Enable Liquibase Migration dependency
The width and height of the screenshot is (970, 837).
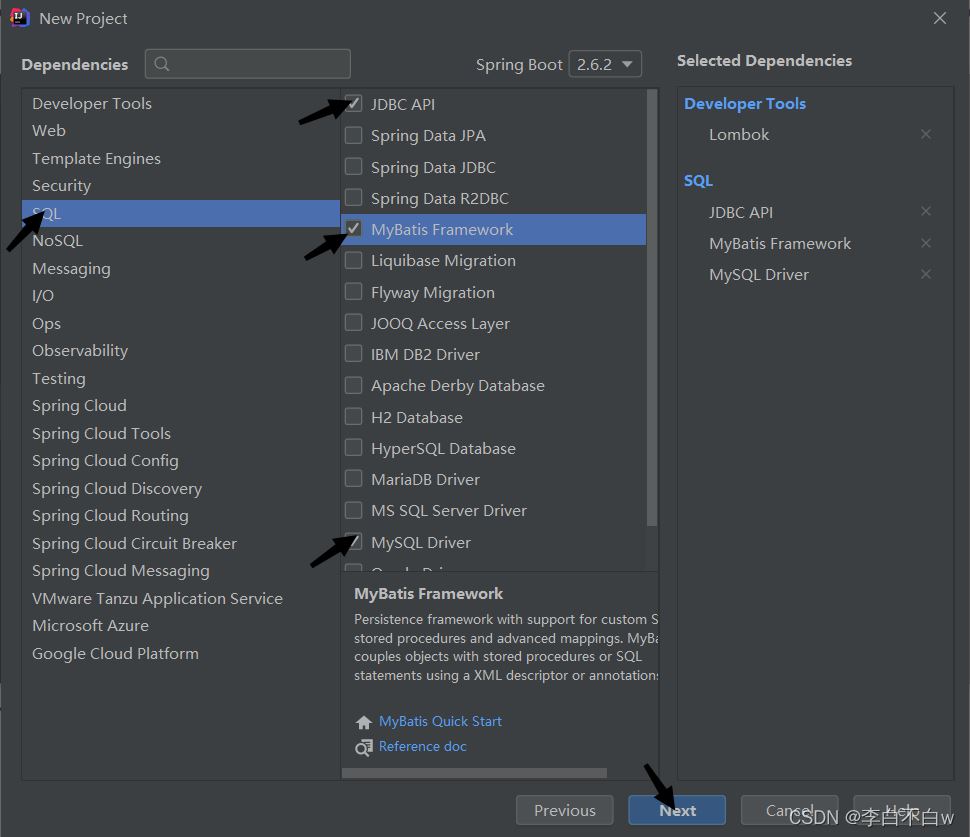pyautogui.click(x=353, y=260)
